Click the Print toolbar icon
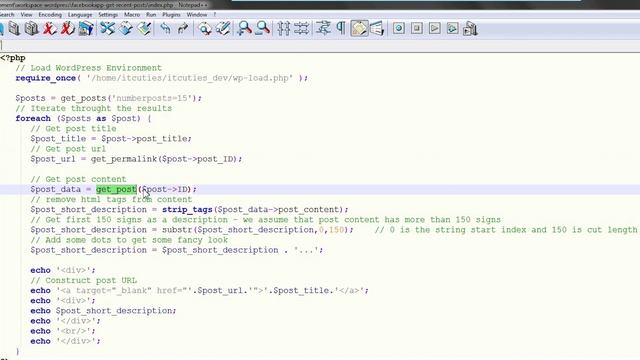This screenshot has height=360, width=640. tap(86, 29)
